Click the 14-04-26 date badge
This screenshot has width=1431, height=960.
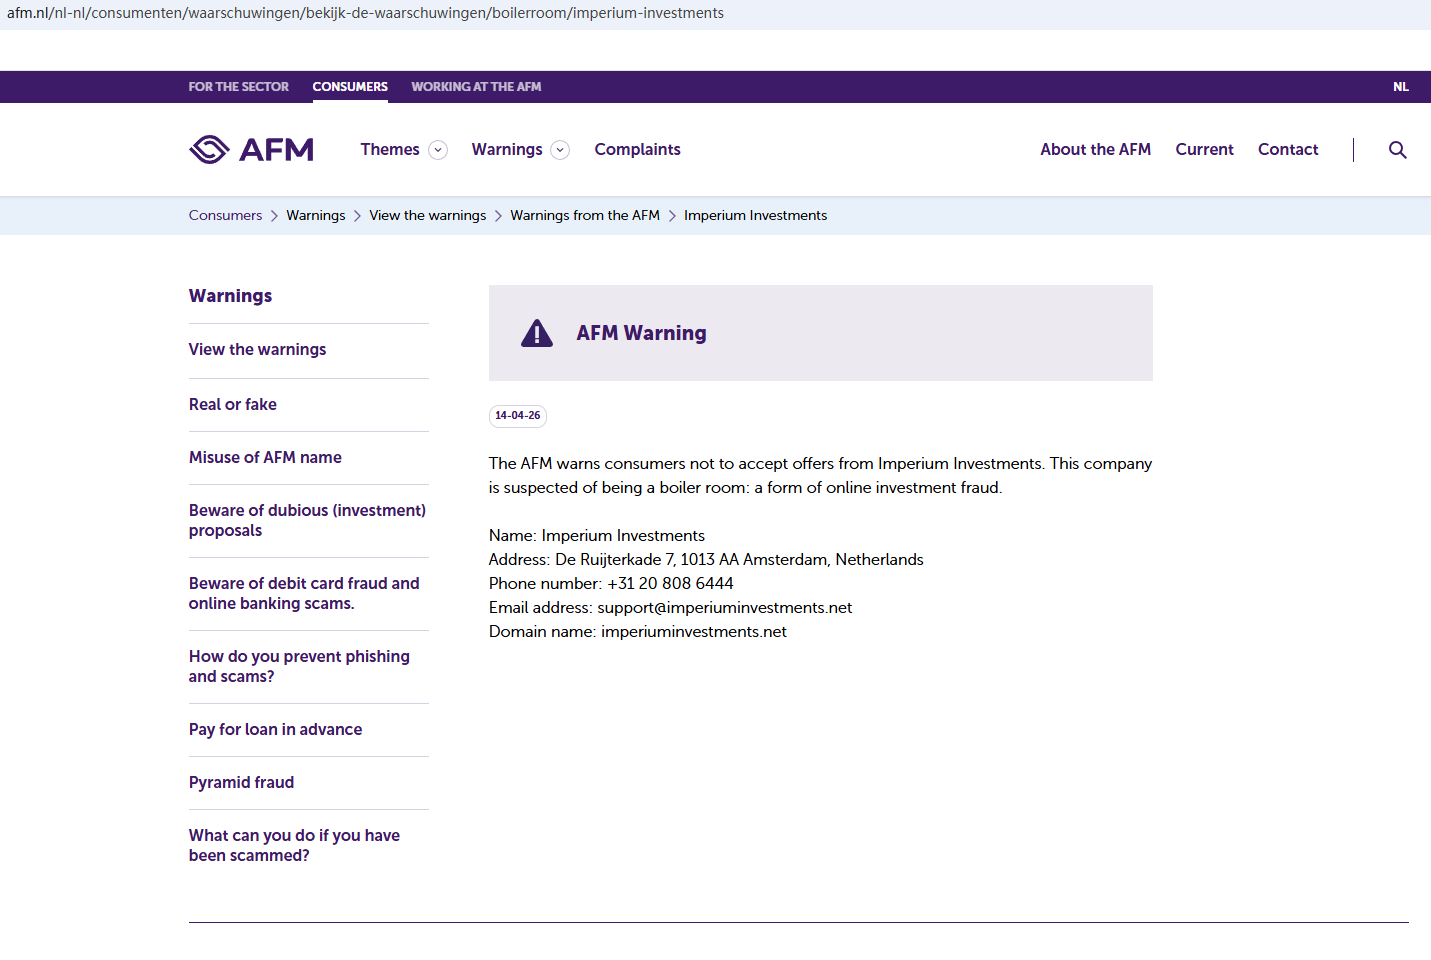point(517,415)
